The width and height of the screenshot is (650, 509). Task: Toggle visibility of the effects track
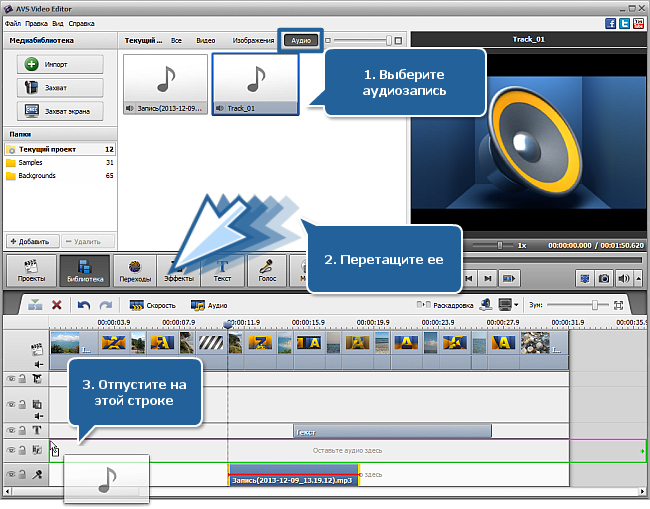[x=11, y=378]
